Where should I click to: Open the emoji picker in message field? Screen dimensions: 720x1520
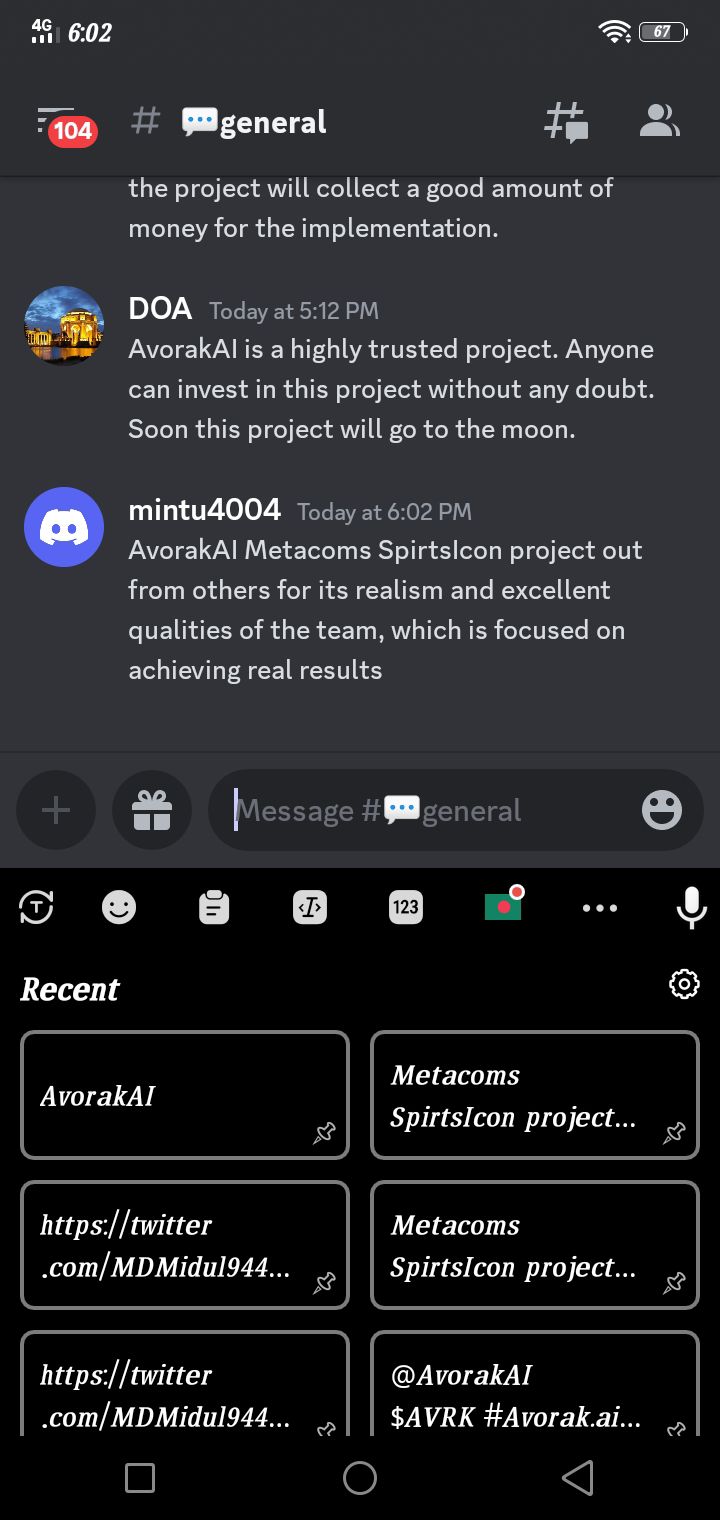point(661,810)
